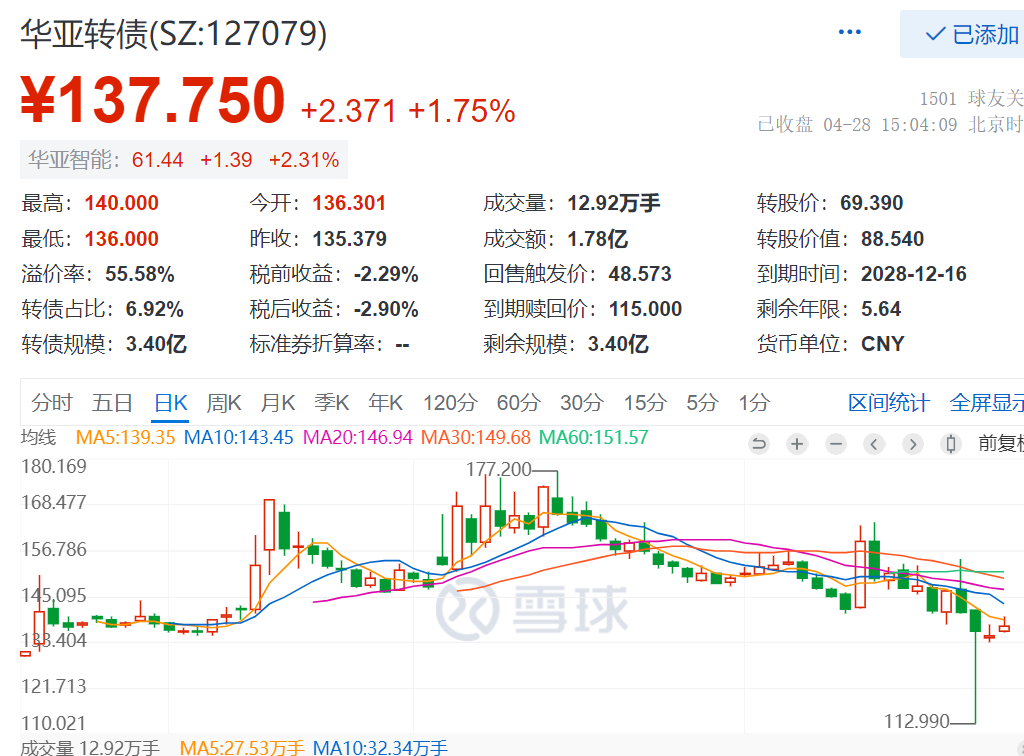Select the 60分 chart tab

click(519, 403)
